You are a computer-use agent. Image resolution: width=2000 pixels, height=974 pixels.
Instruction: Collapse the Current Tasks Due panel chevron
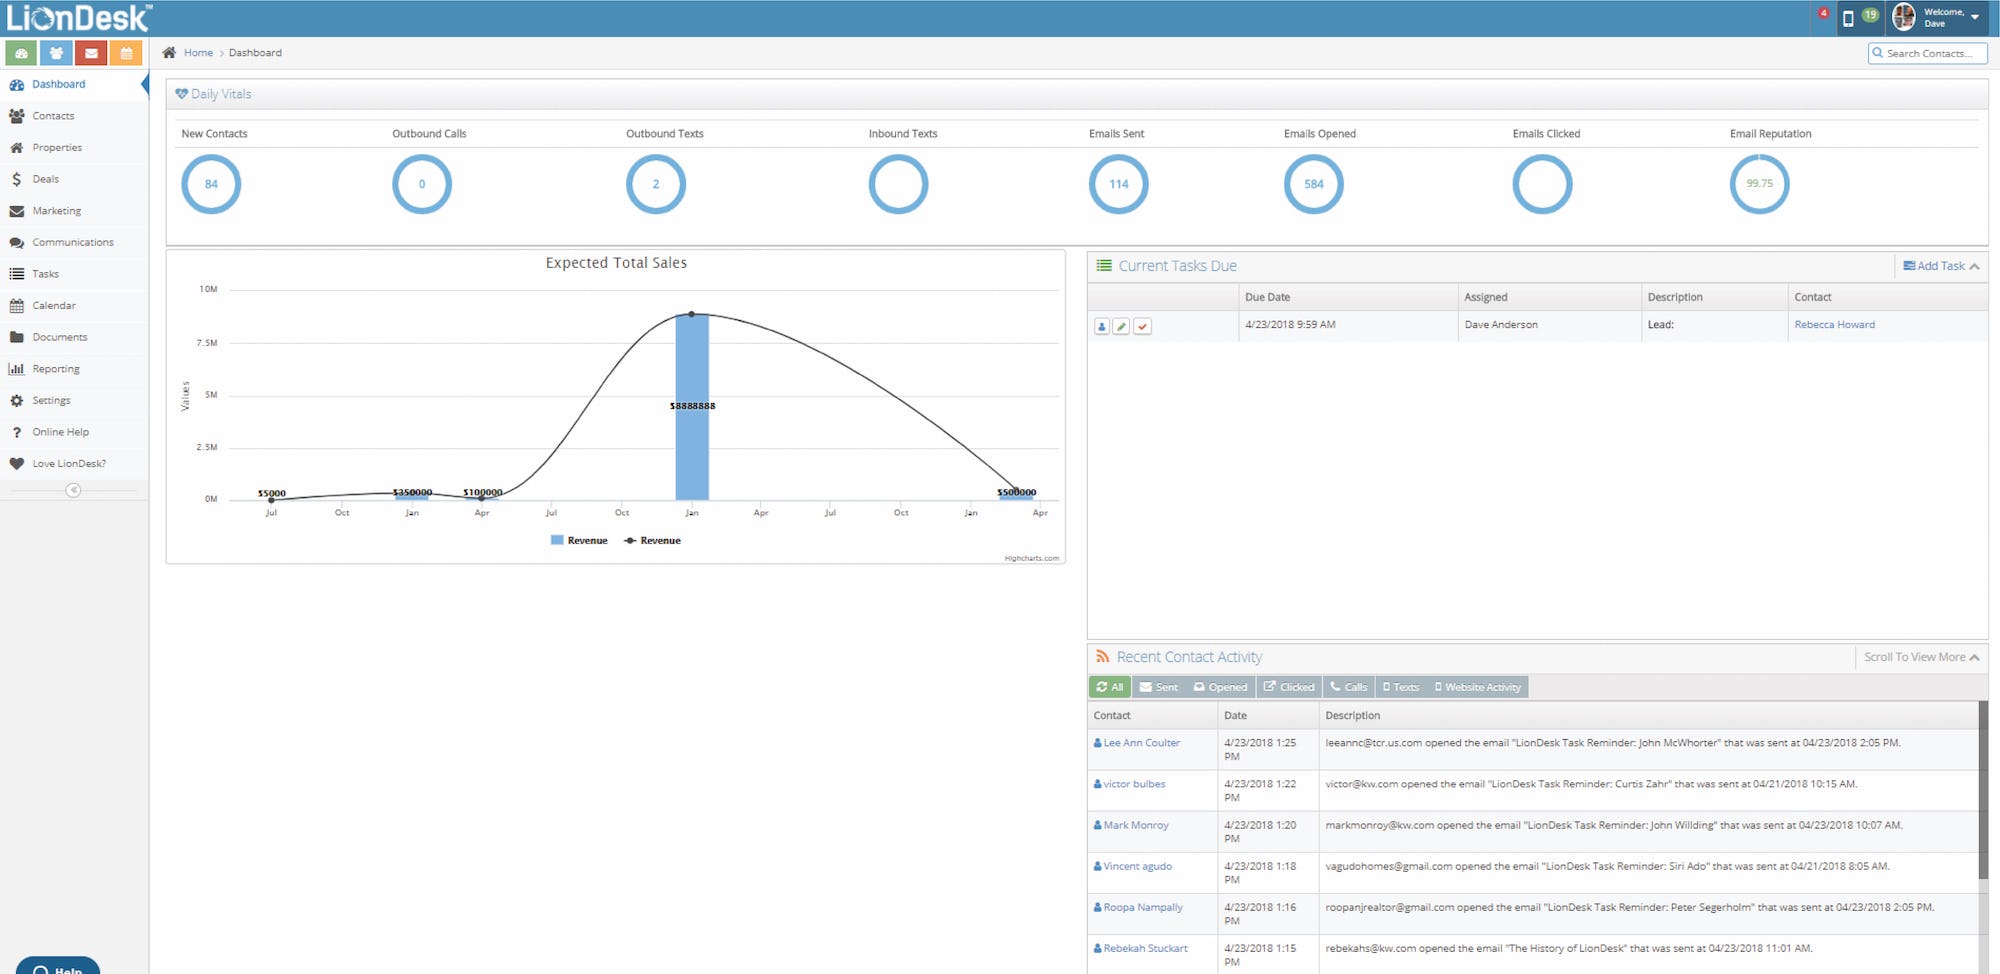click(1974, 266)
